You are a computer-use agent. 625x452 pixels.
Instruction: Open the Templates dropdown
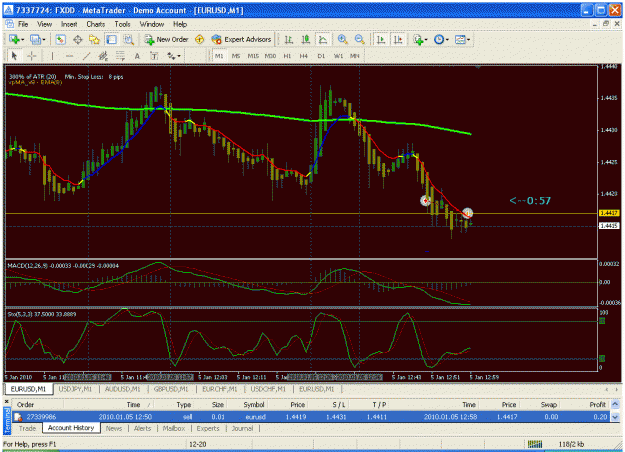[462, 39]
